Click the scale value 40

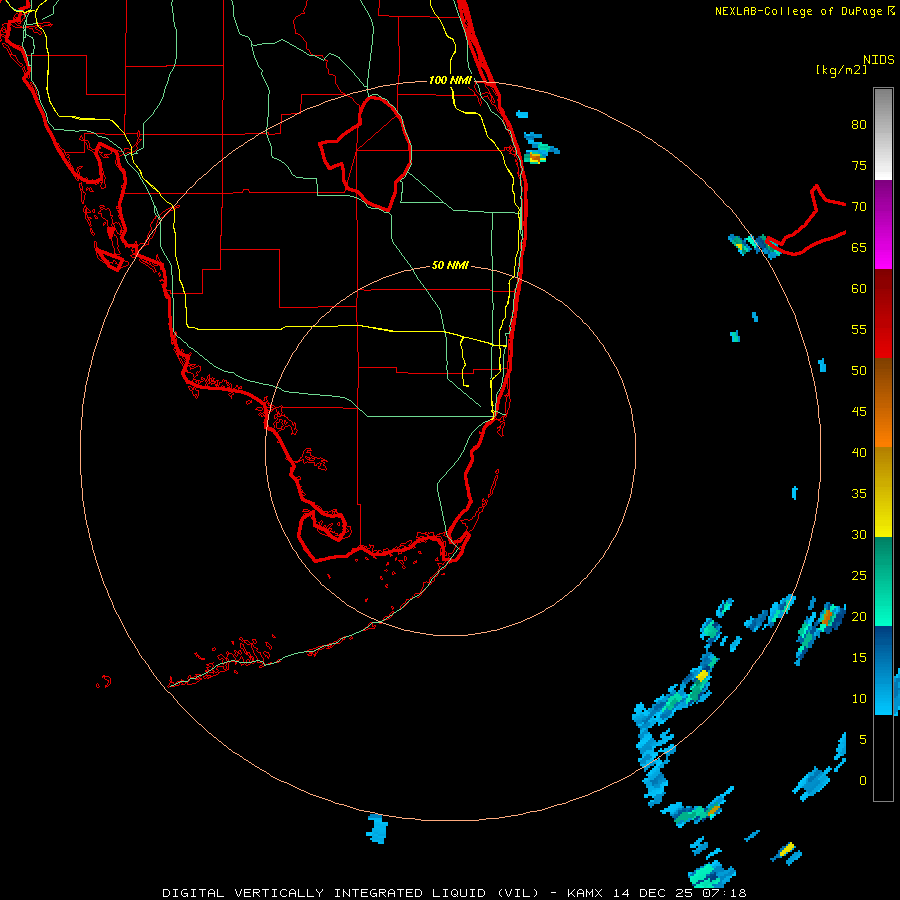[859, 452]
